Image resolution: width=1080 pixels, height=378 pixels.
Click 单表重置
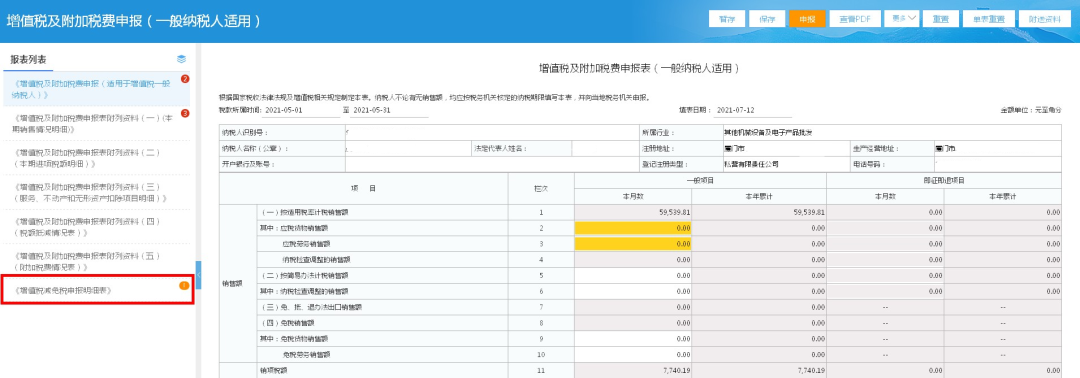[x=988, y=19]
